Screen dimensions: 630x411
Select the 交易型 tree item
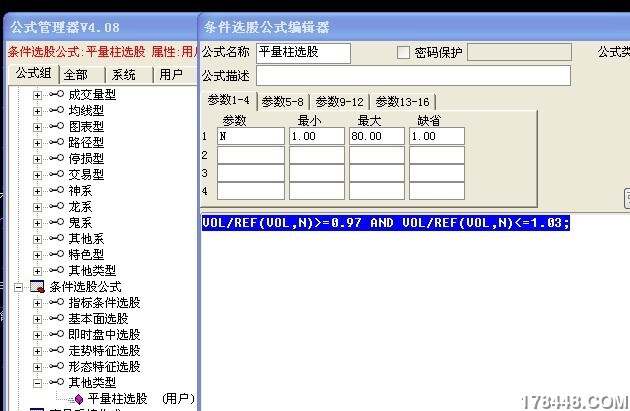coord(86,175)
